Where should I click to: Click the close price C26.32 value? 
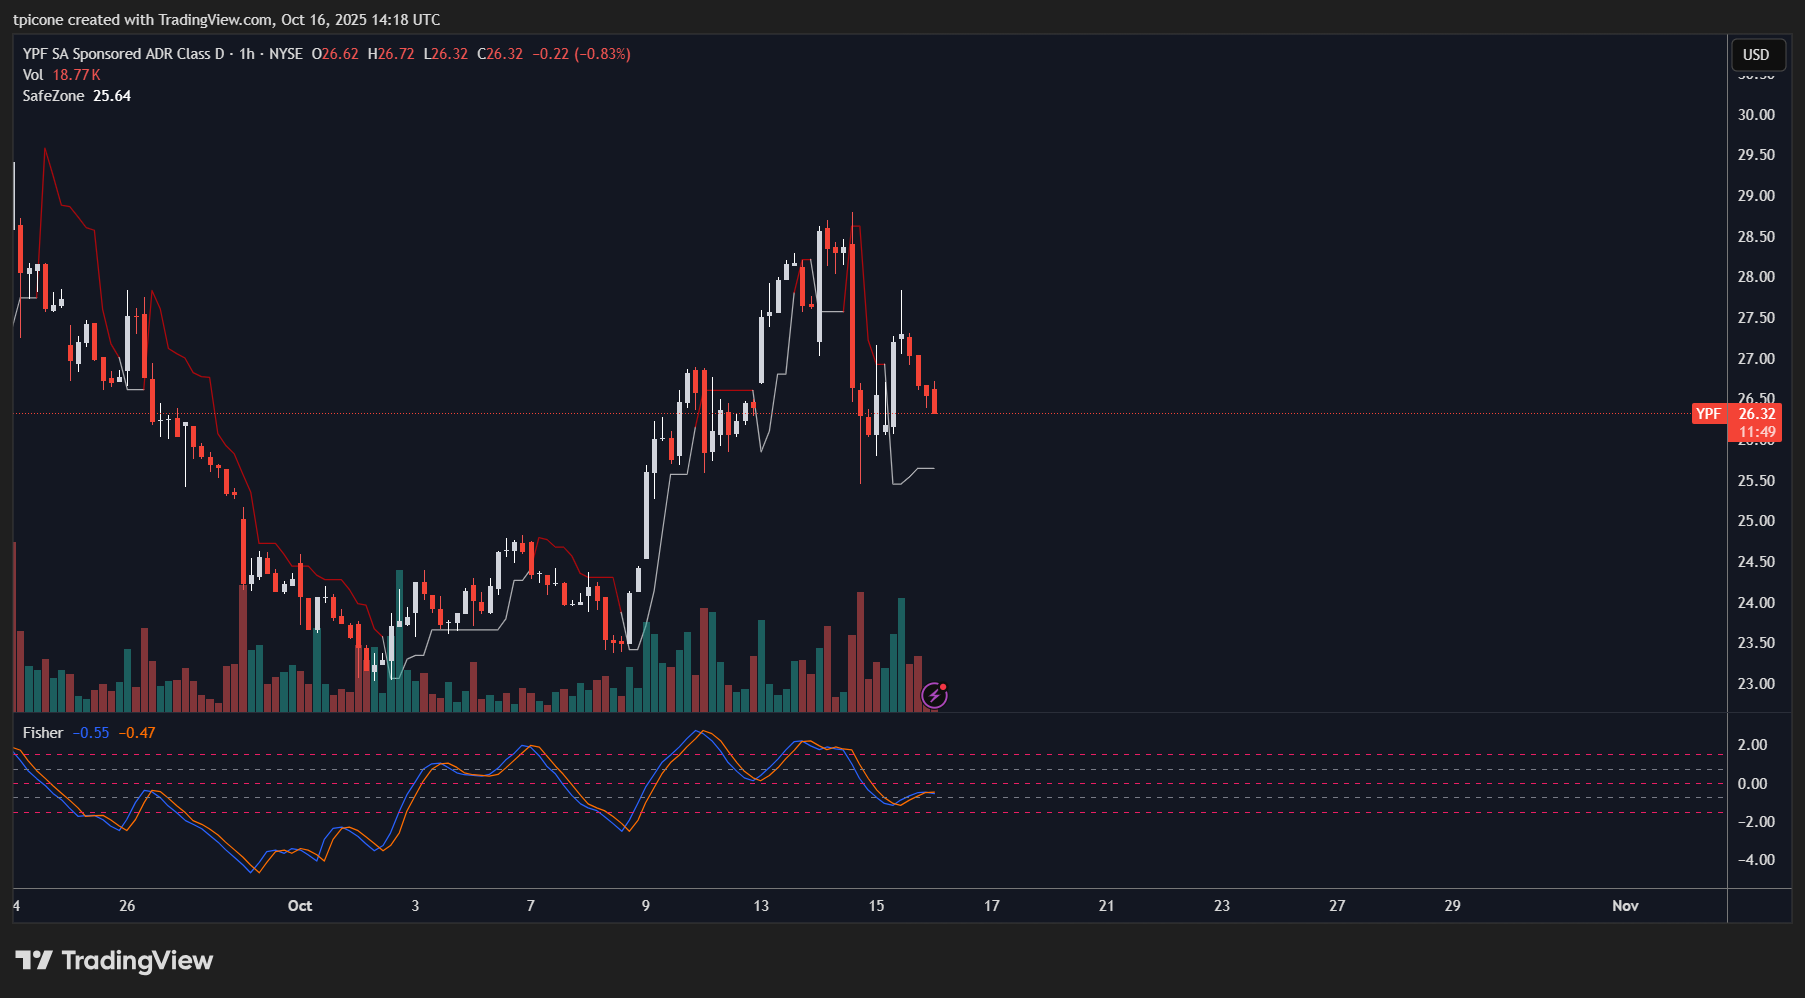[x=500, y=54]
